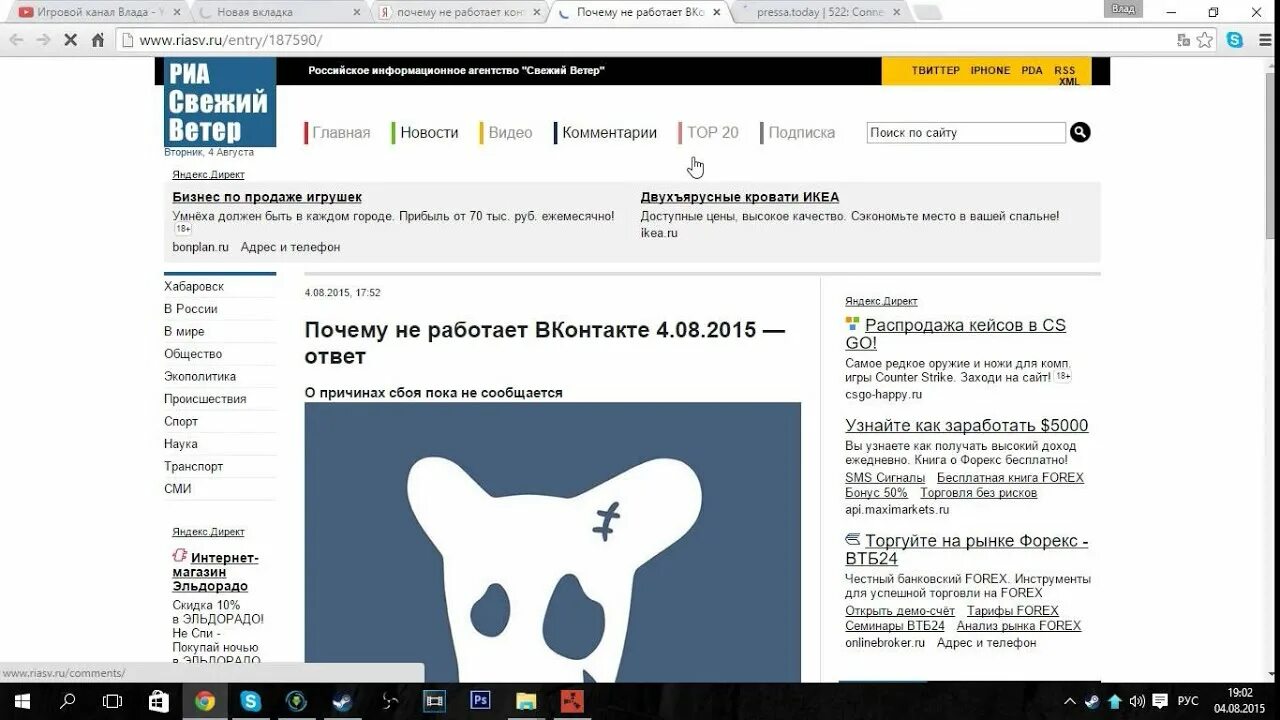Open the ТВИТТЕР link in header
The width and height of the screenshot is (1280, 720).
pos(935,70)
